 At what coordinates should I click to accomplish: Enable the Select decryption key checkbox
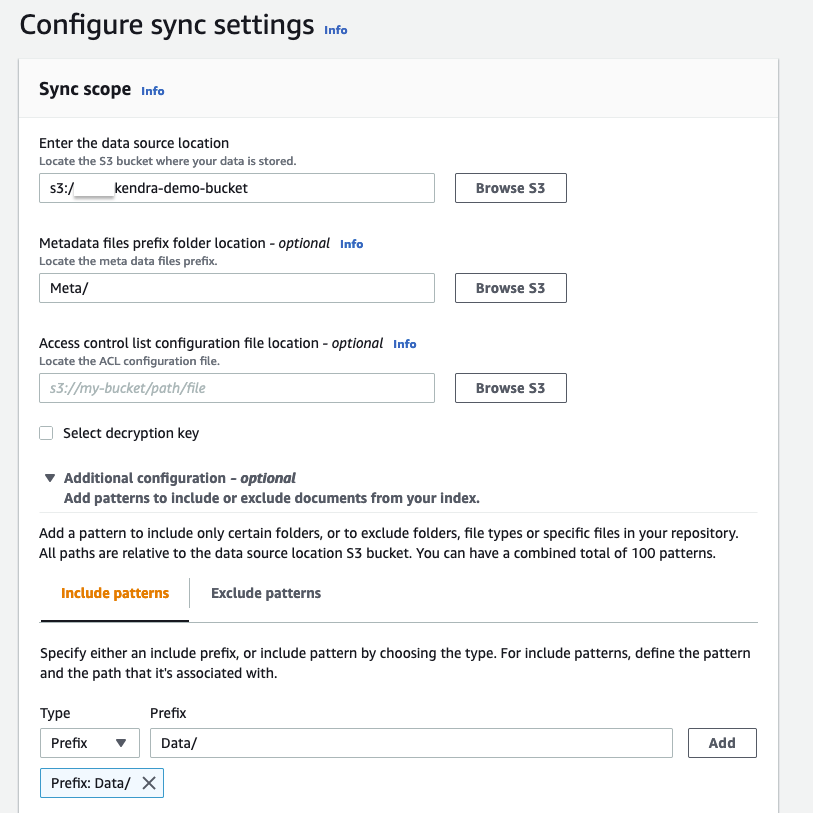(46, 433)
